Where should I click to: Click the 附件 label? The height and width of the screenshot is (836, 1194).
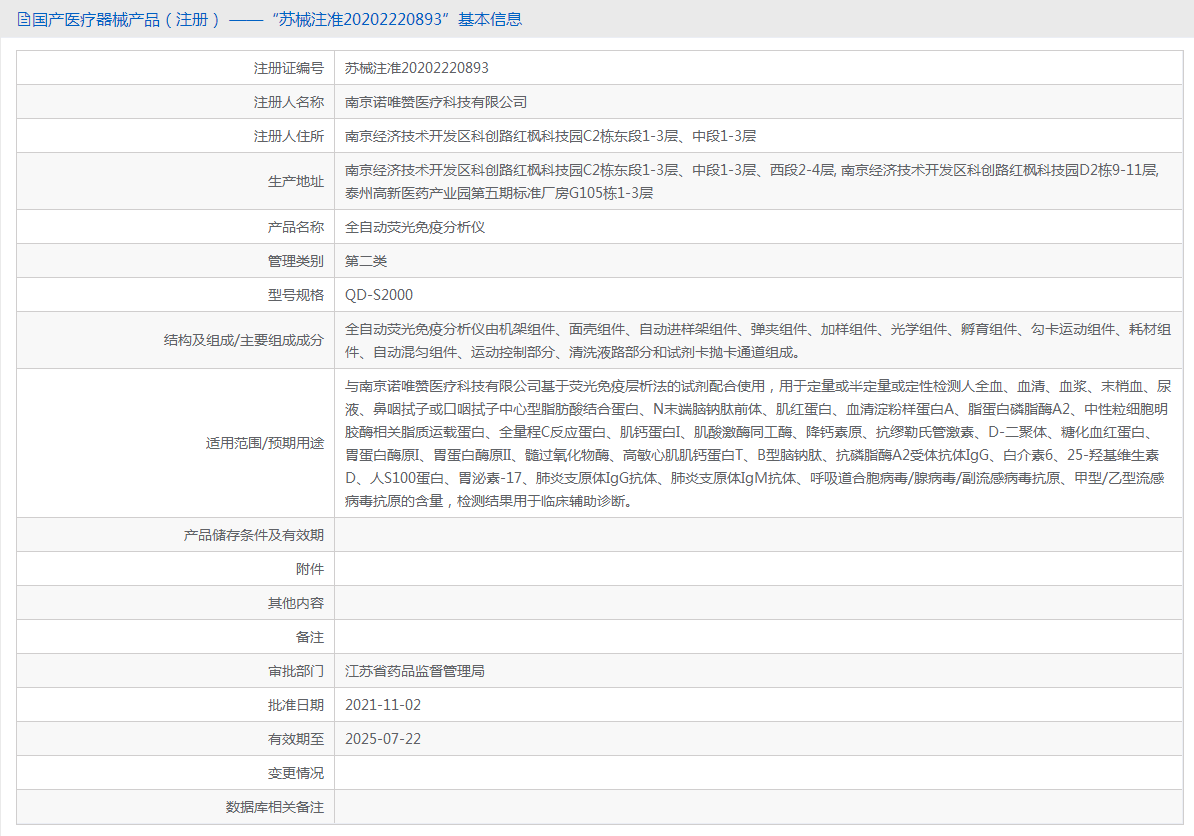(x=310, y=569)
